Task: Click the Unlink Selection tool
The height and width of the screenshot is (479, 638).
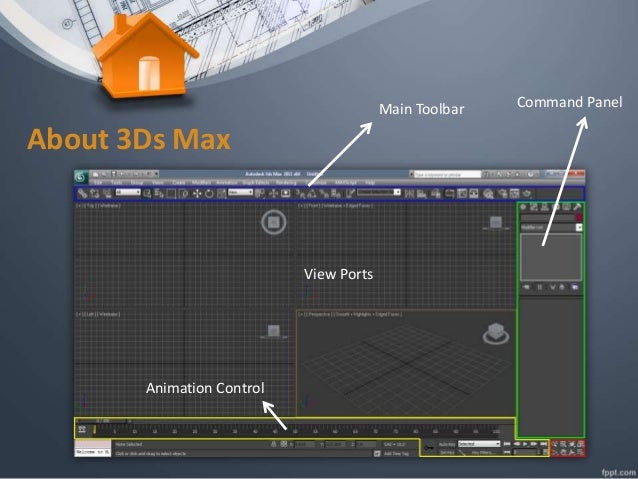Action: pyautogui.click(x=94, y=193)
